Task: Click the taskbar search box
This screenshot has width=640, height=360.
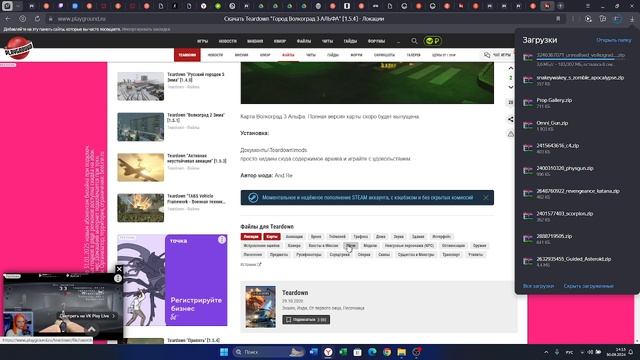Action: [268, 352]
